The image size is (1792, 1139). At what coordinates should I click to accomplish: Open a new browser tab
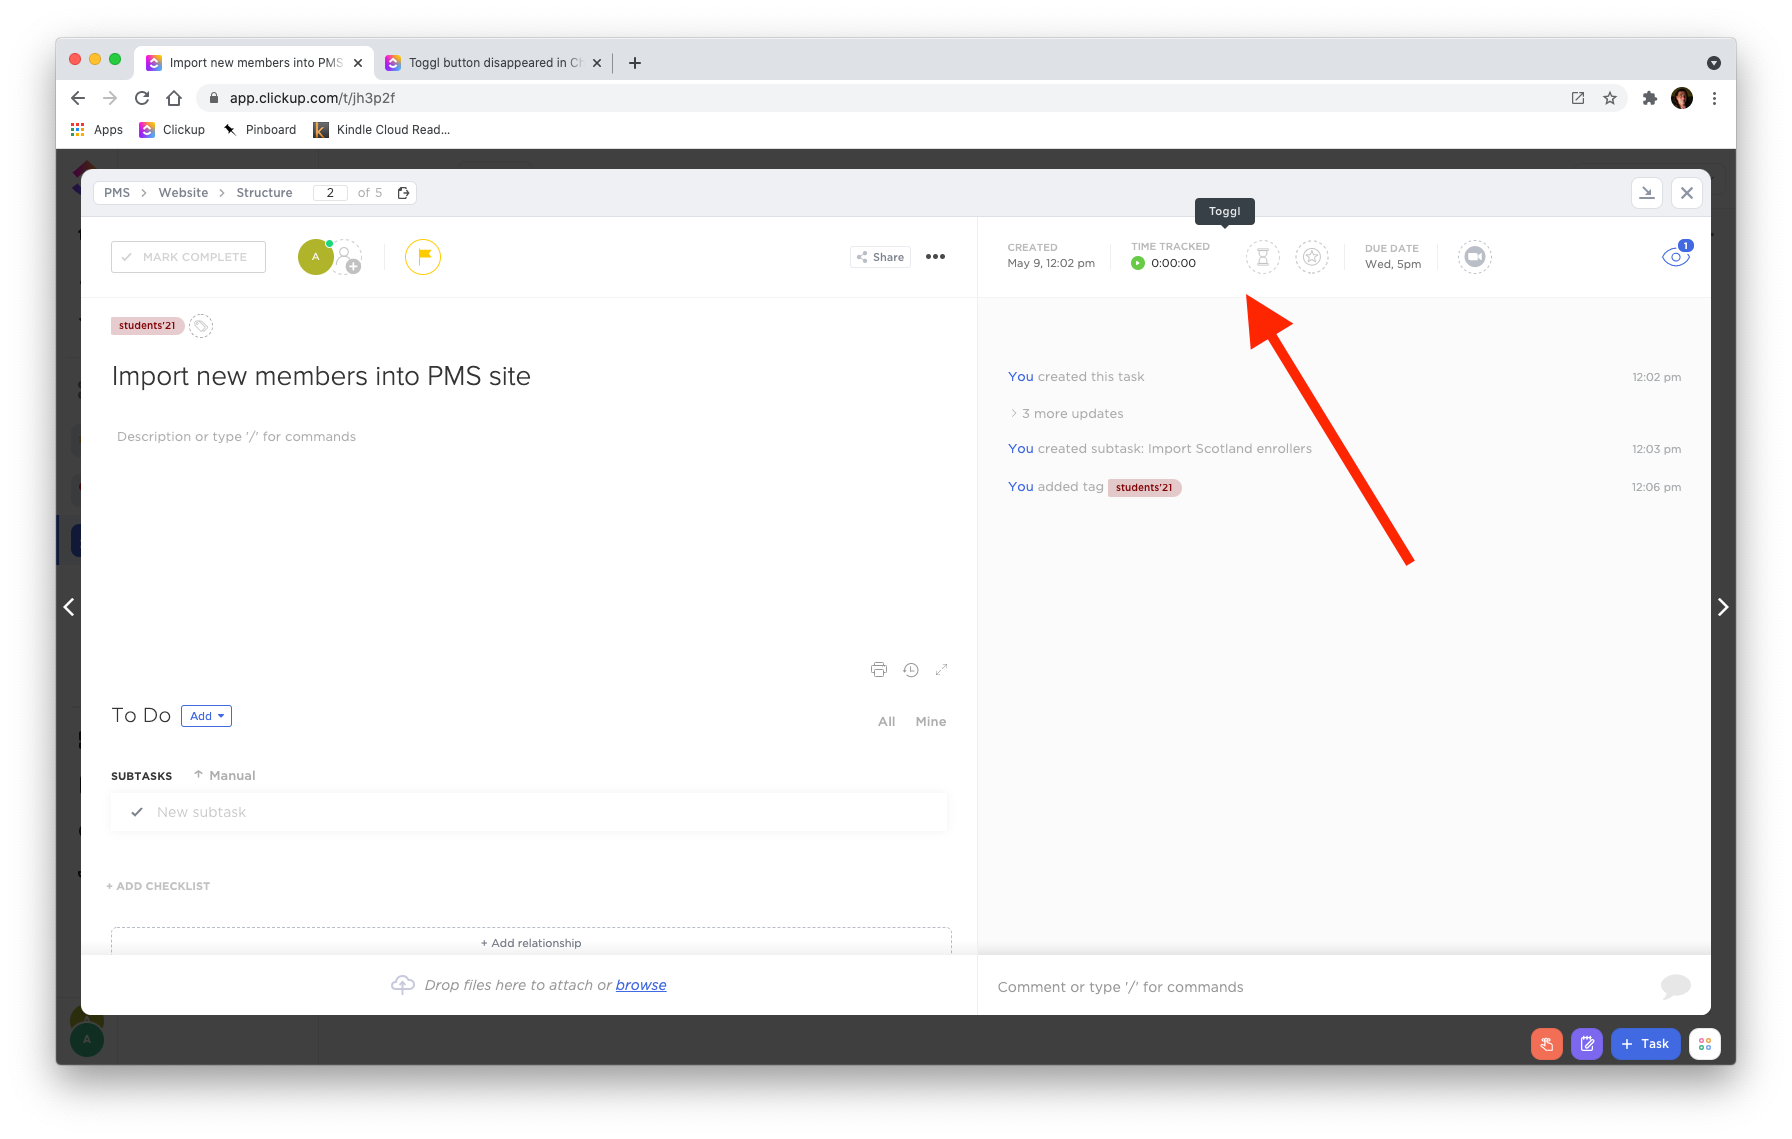click(634, 63)
